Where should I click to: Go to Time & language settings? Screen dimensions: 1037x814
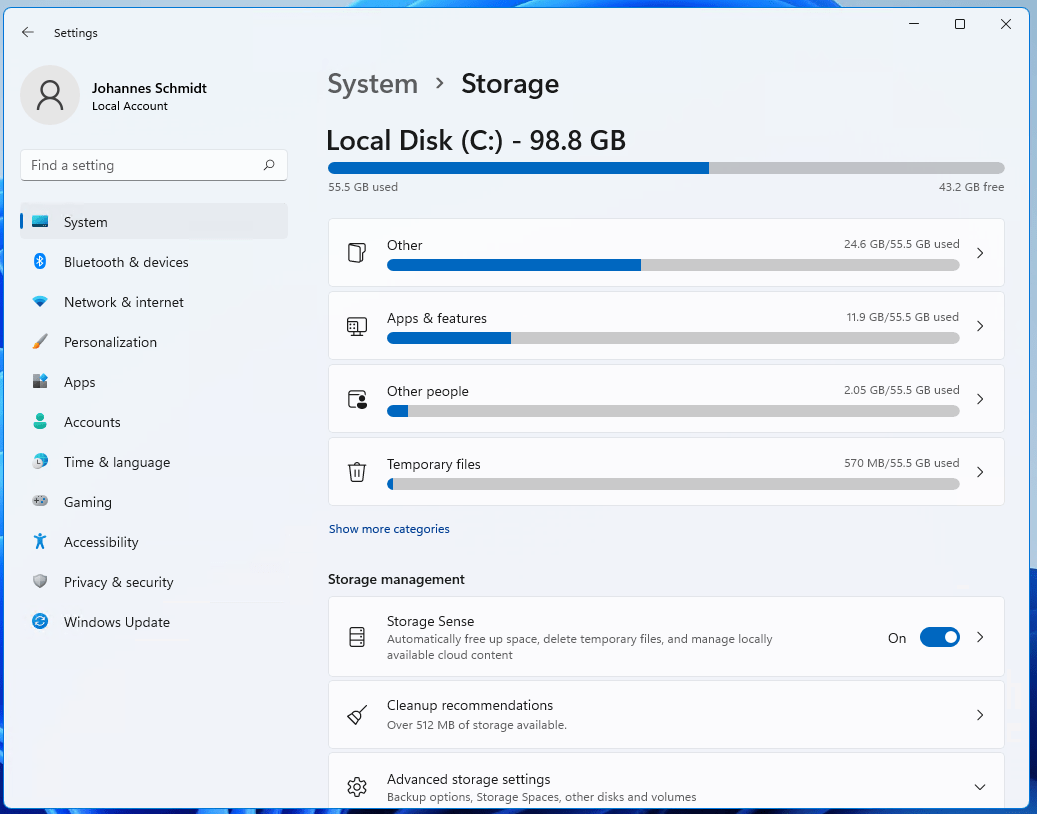116,462
